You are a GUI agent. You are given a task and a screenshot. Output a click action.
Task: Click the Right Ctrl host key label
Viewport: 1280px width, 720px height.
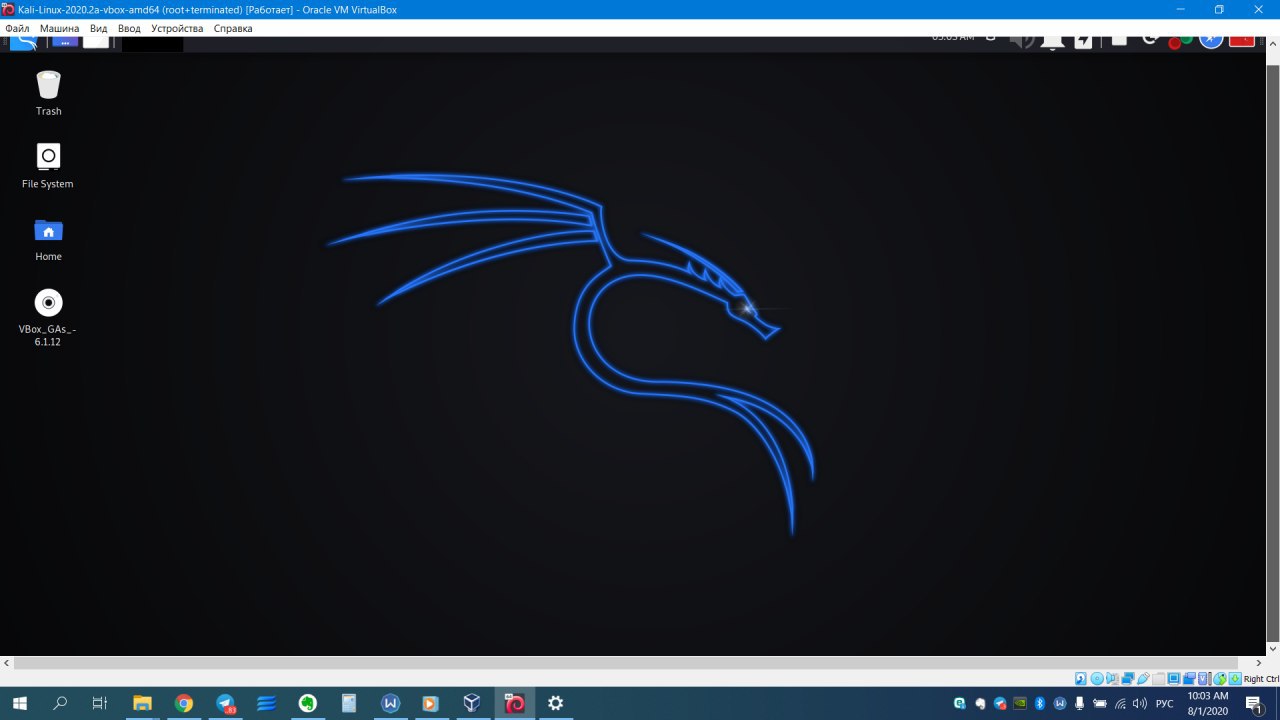(1261, 679)
